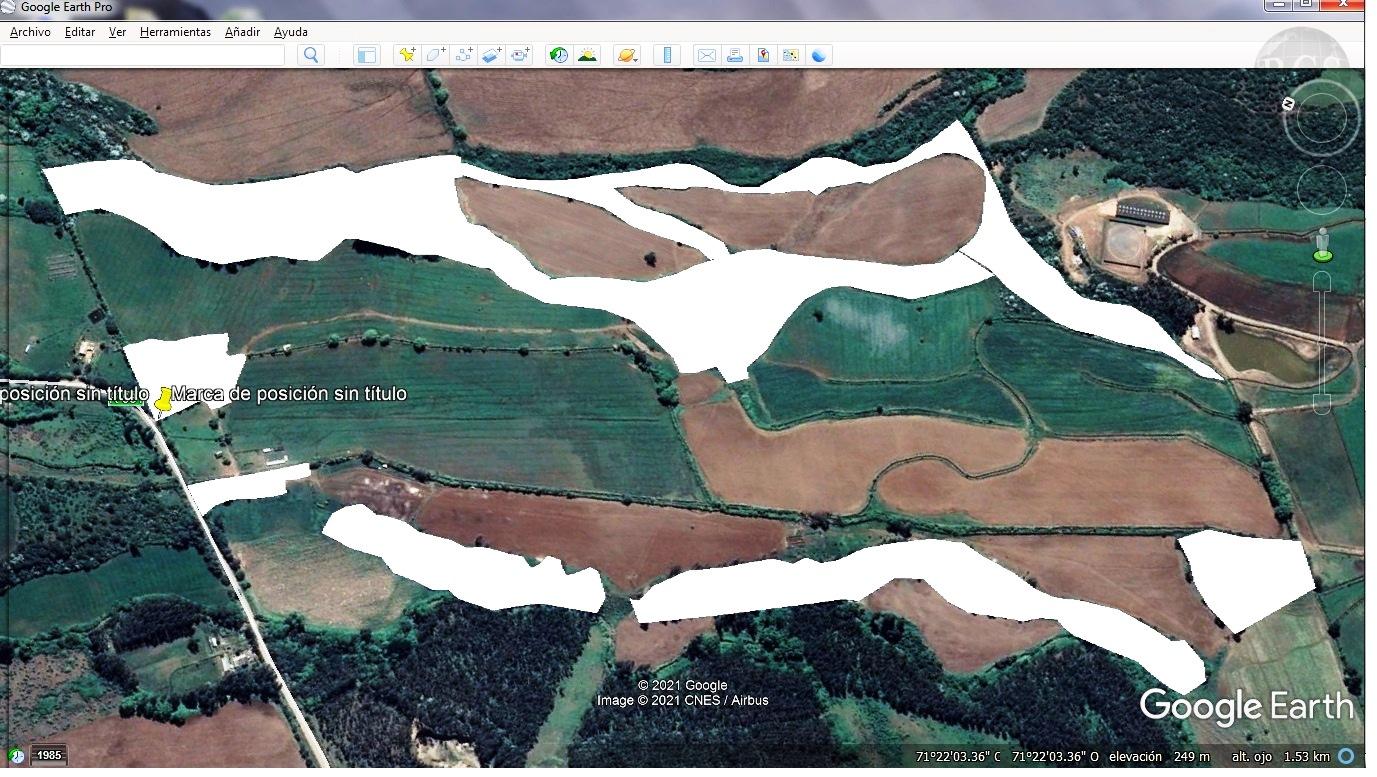
Task: Select the Record a Tour tool
Action: point(519,55)
